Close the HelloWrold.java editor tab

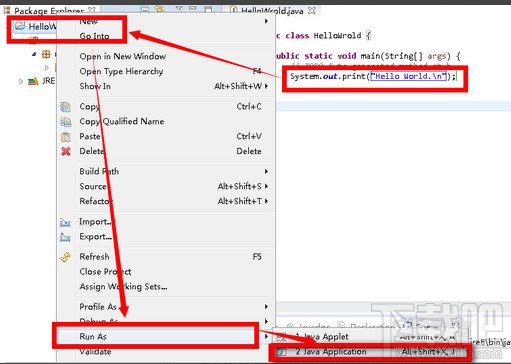[x=312, y=11]
